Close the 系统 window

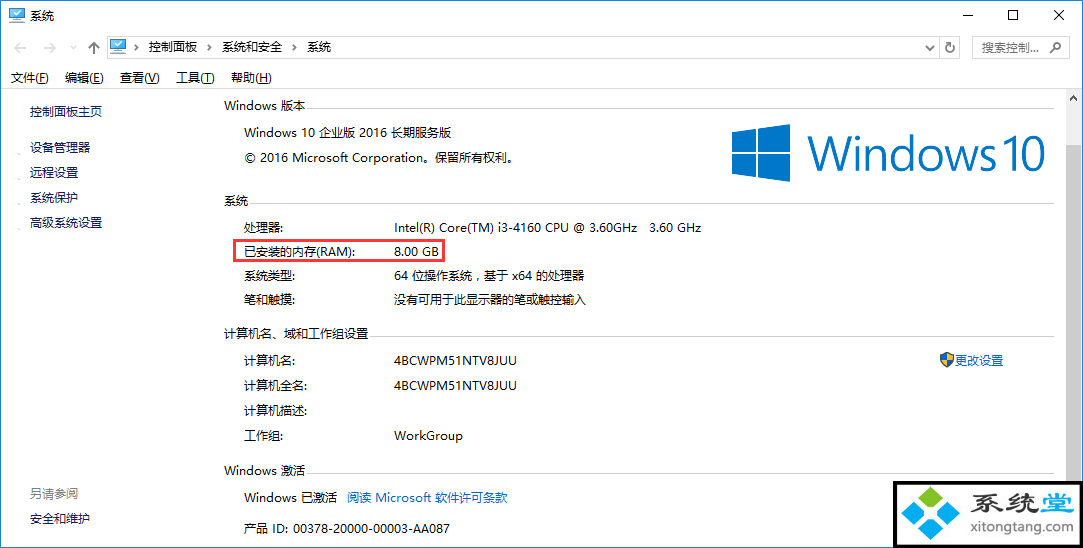point(1058,15)
